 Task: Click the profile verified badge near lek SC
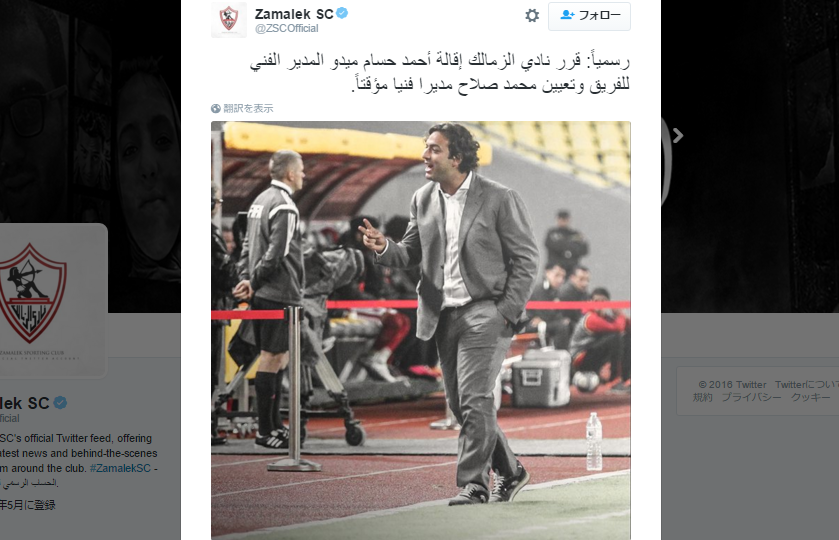pyautogui.click(x=60, y=402)
